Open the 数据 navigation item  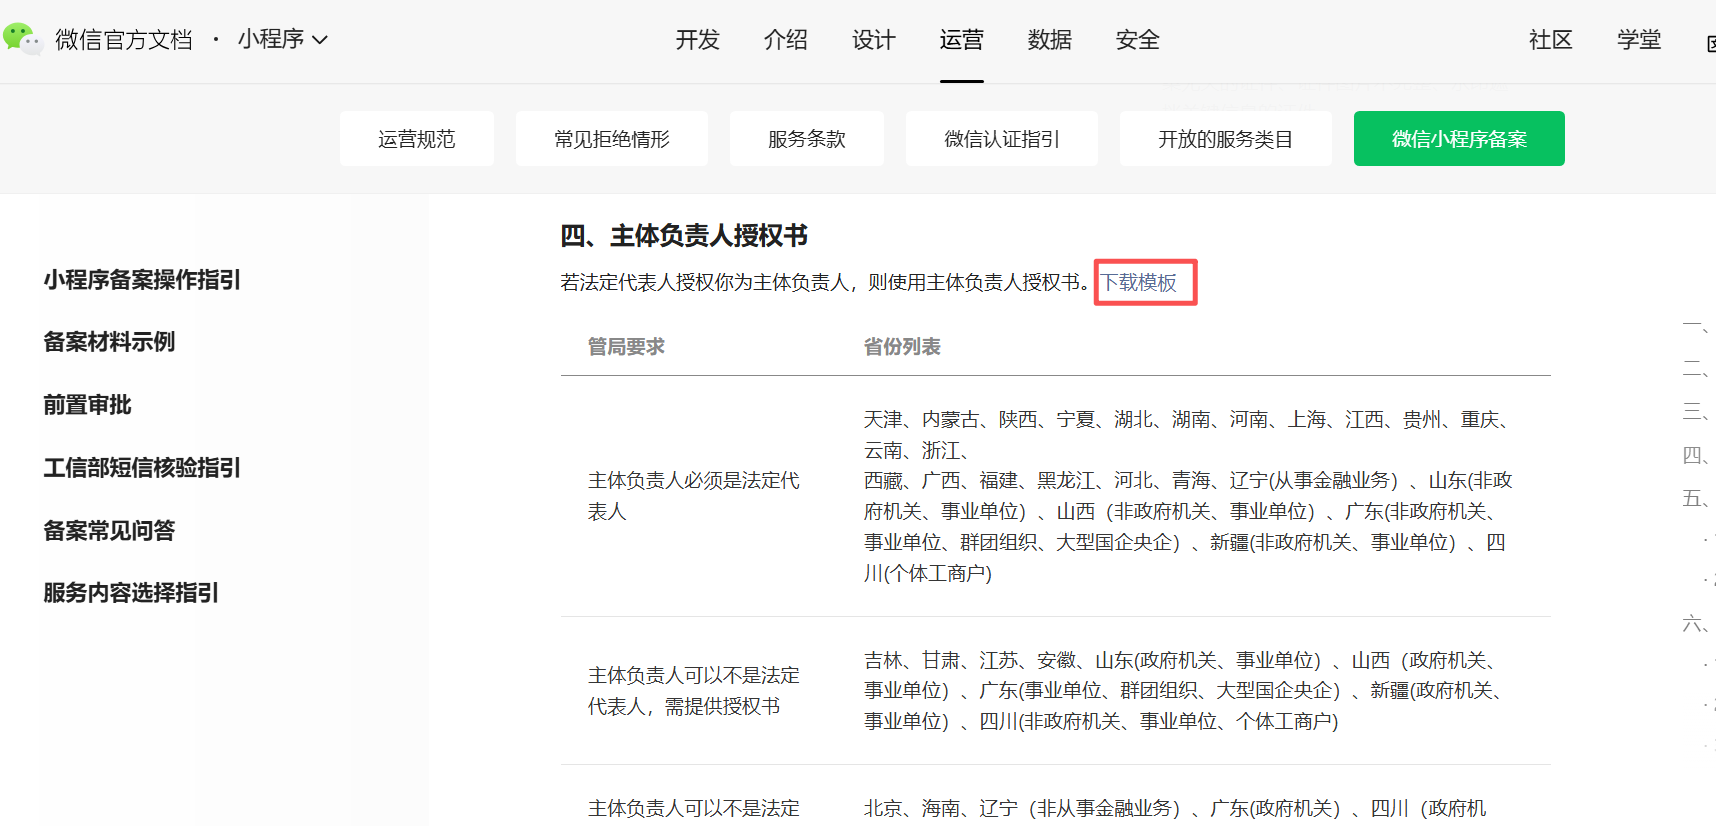tap(1049, 40)
